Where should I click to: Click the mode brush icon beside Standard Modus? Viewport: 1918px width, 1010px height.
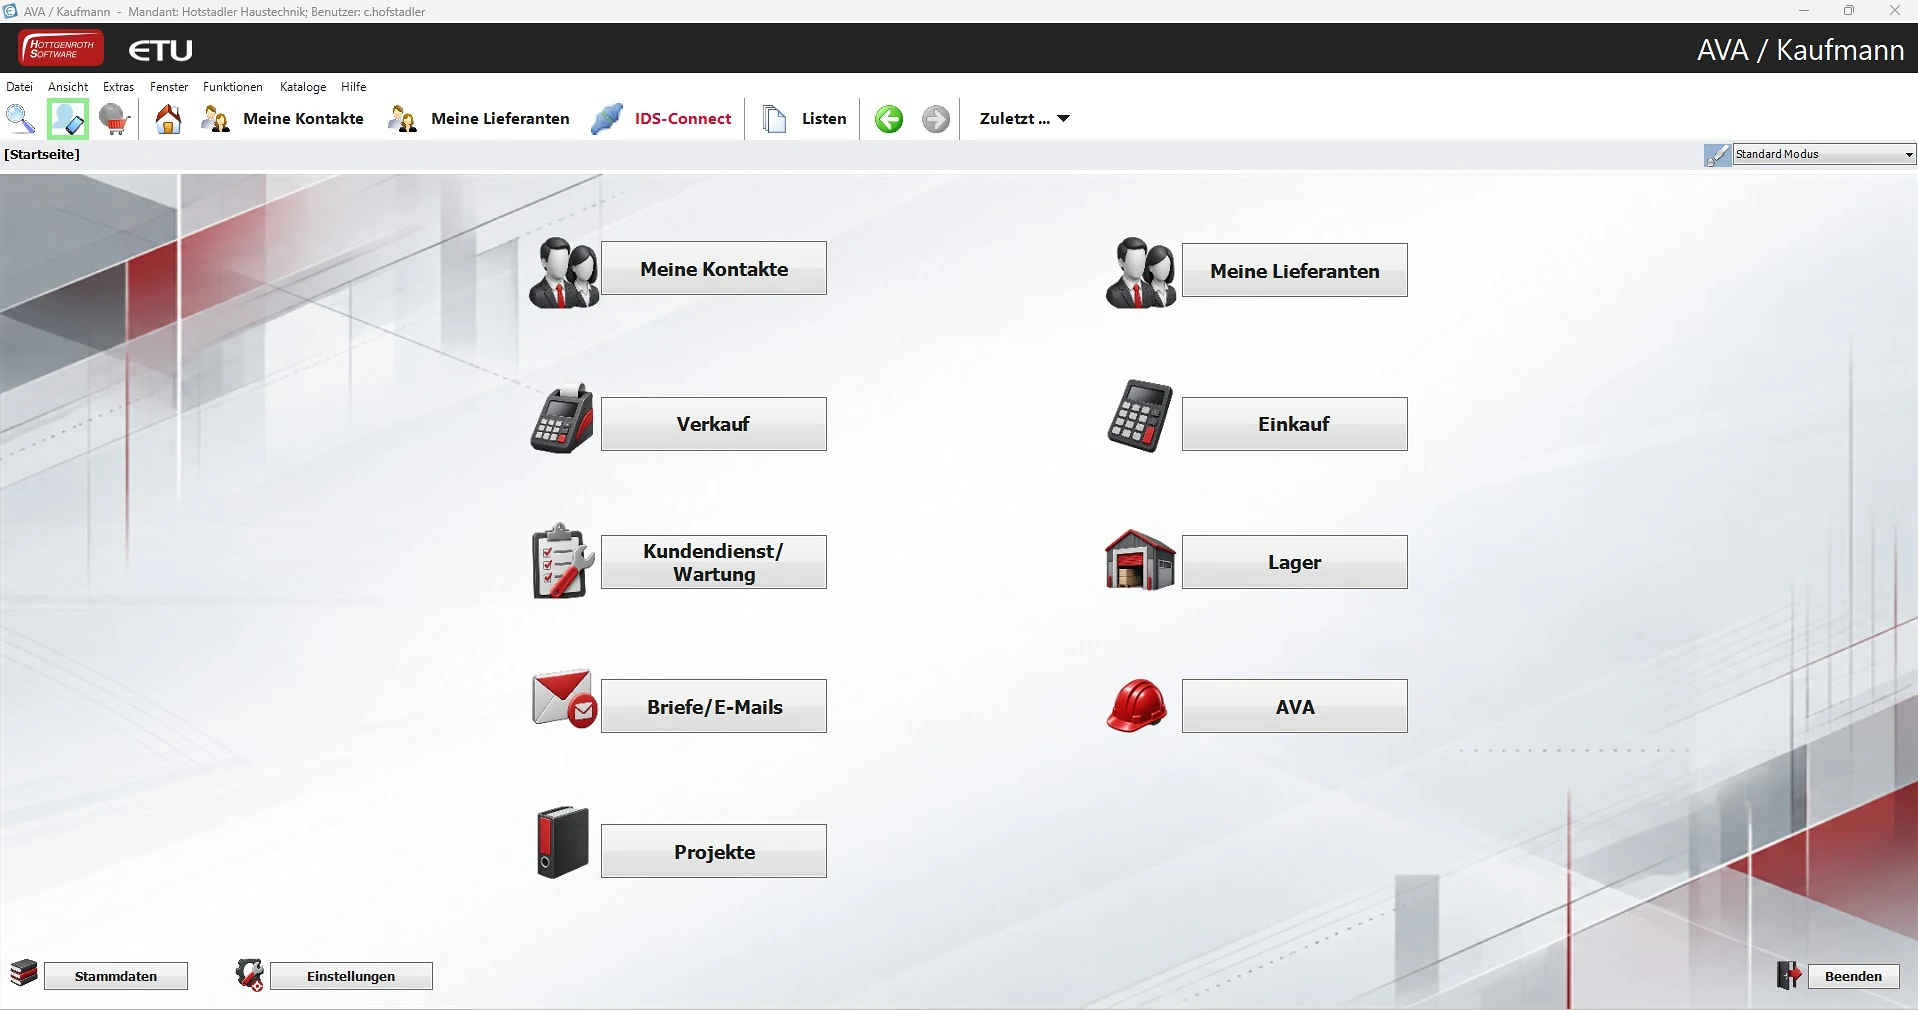pyautogui.click(x=1717, y=155)
